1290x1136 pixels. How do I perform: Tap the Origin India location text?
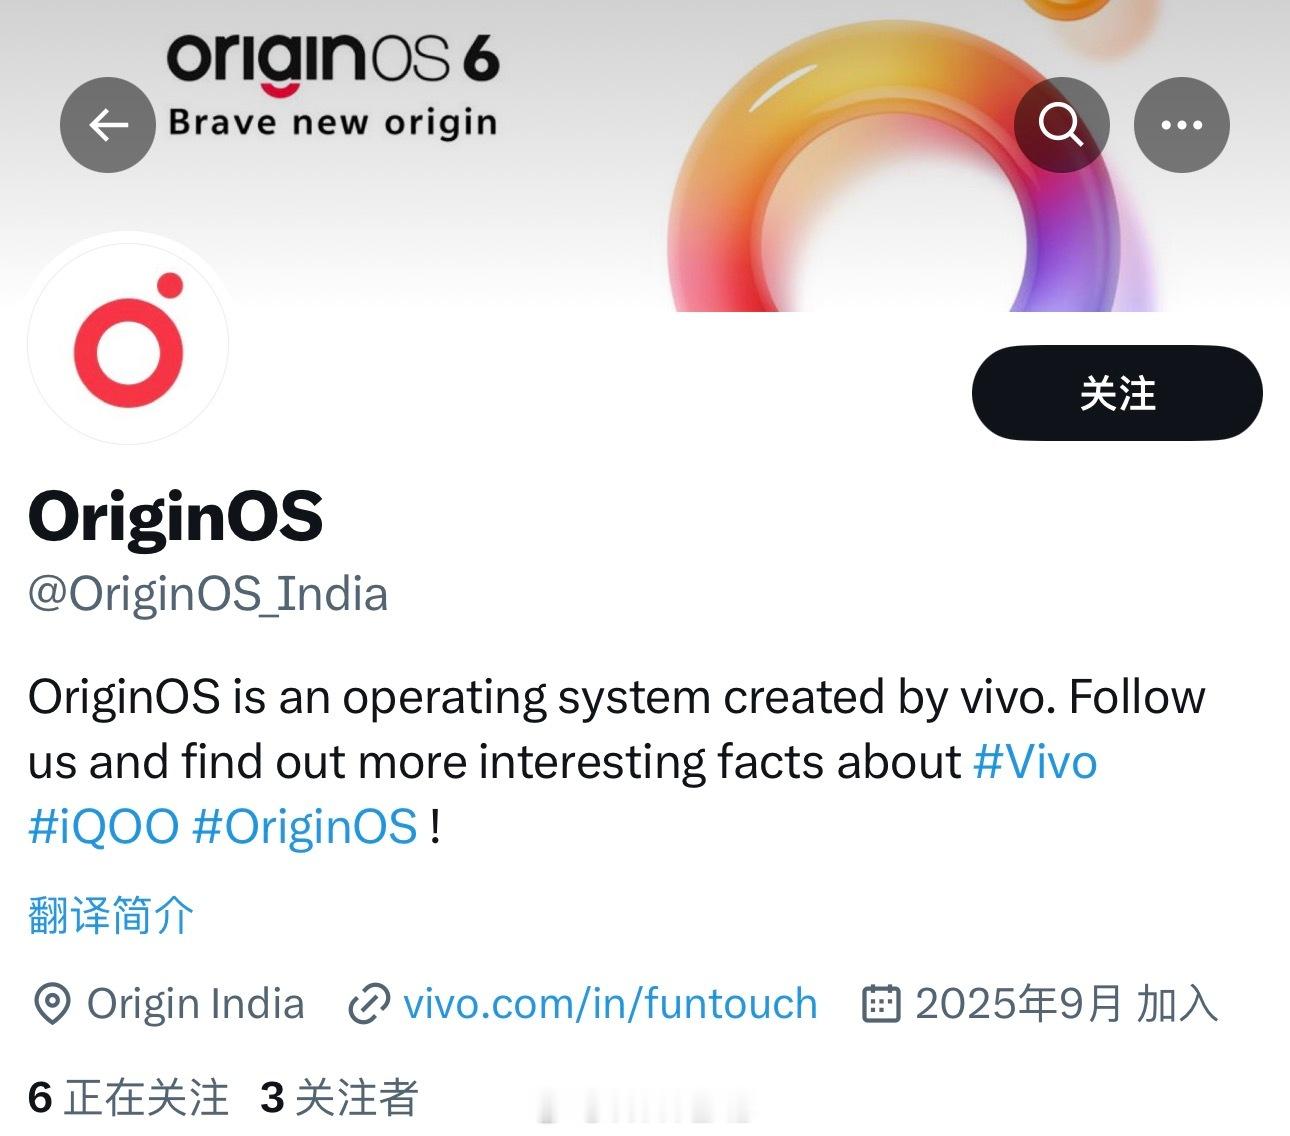pos(196,1004)
